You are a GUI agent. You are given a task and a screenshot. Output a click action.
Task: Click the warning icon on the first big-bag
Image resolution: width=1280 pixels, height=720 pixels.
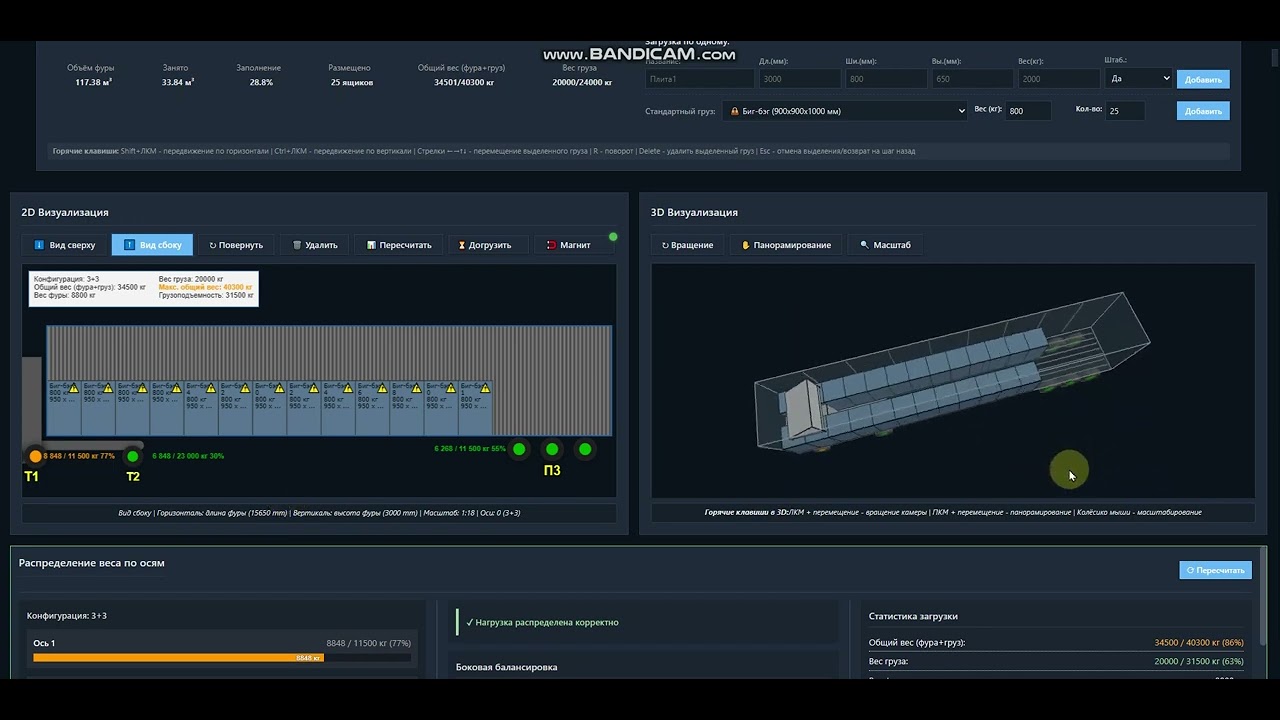(x=73, y=388)
